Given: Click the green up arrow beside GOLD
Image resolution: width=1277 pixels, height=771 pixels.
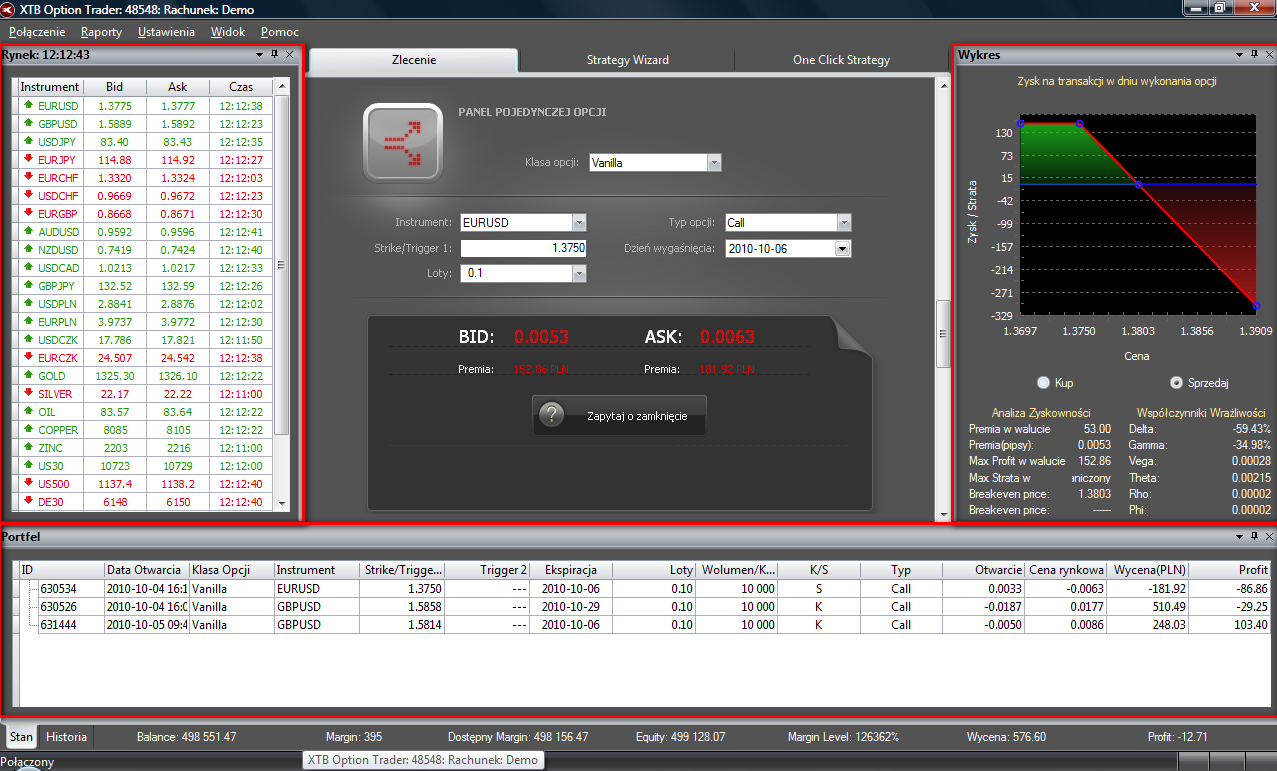Looking at the screenshot, I should tap(28, 375).
